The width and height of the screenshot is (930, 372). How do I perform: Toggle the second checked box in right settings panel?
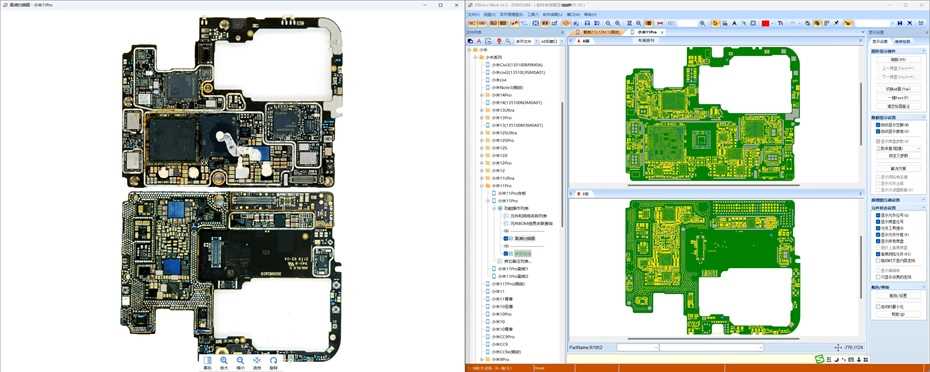(x=878, y=132)
